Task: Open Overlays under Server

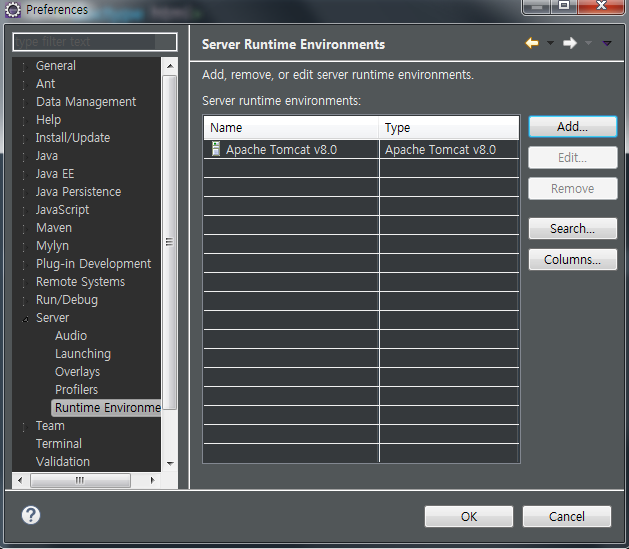Action: tap(77, 372)
